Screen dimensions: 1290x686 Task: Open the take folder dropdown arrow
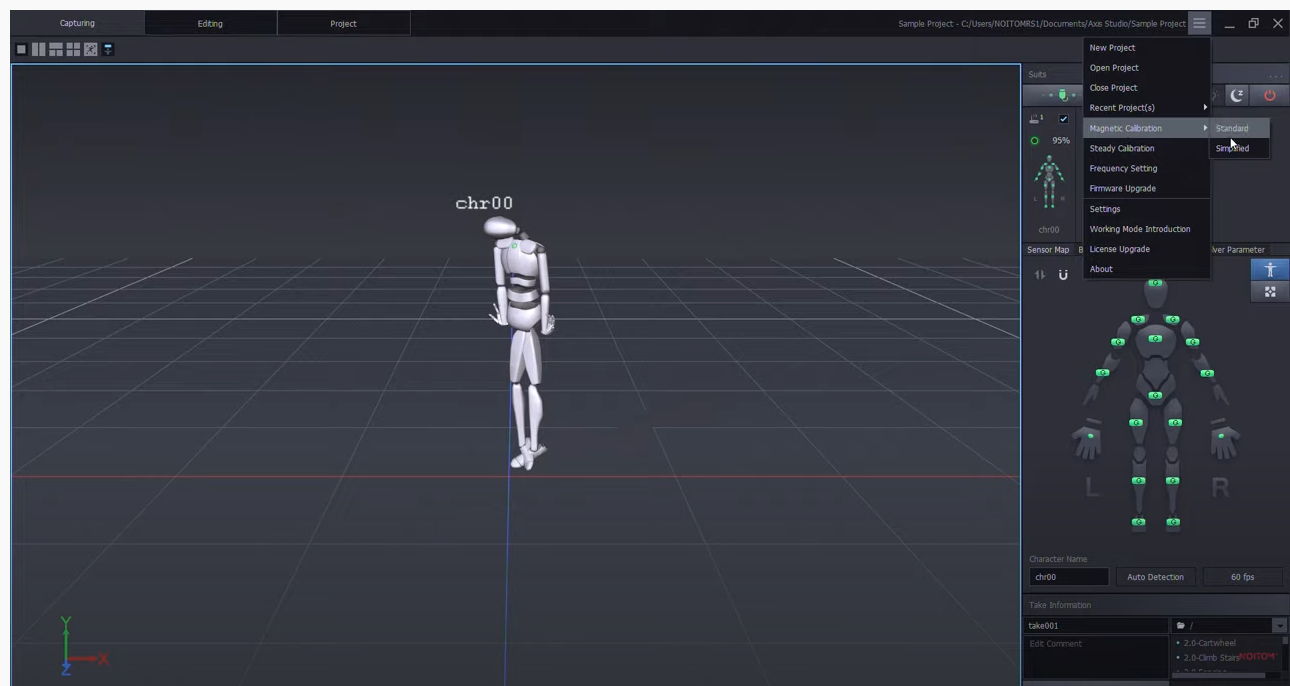click(1278, 624)
